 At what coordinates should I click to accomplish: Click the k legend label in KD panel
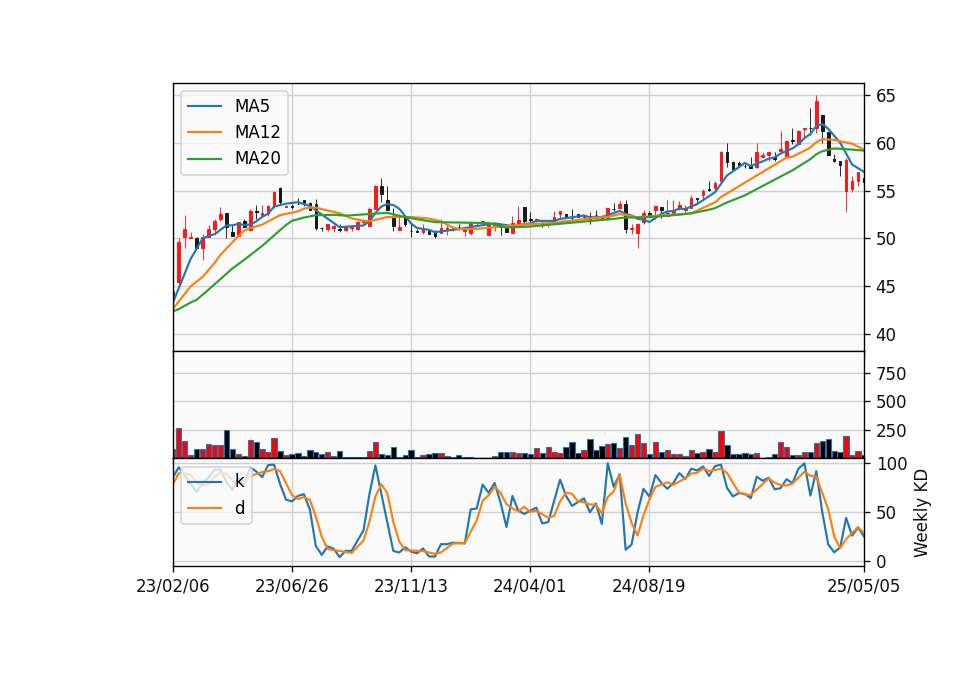point(239,481)
